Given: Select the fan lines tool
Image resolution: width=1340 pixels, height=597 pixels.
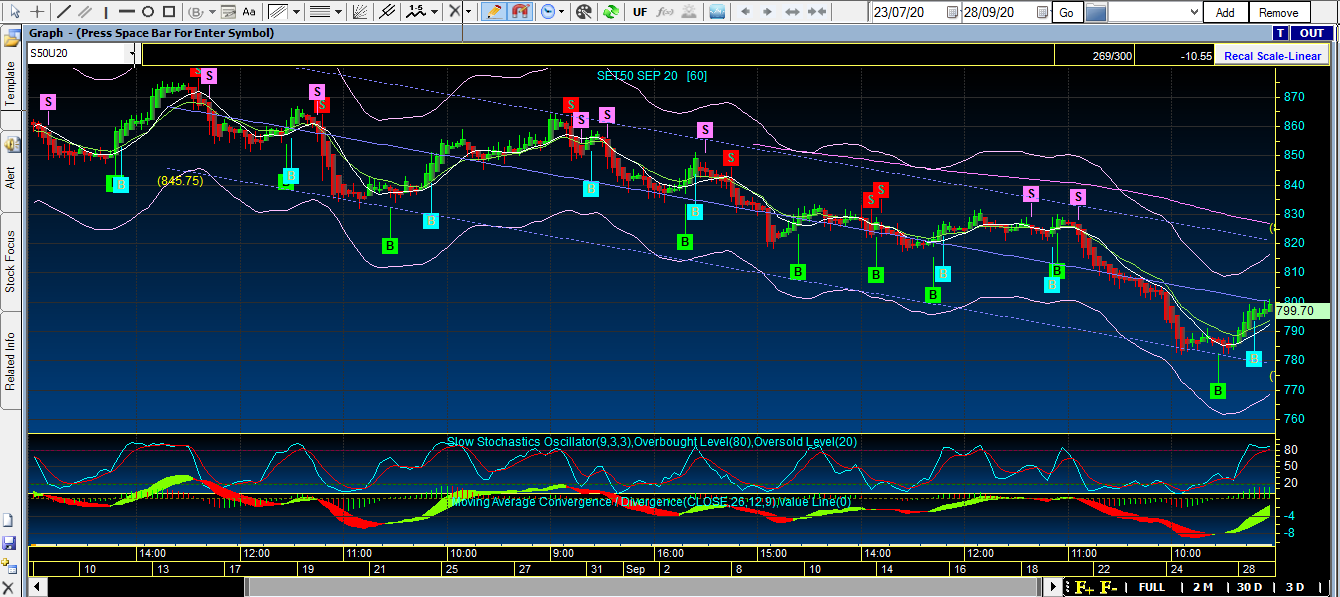Looking at the screenshot, I should coord(361,12).
